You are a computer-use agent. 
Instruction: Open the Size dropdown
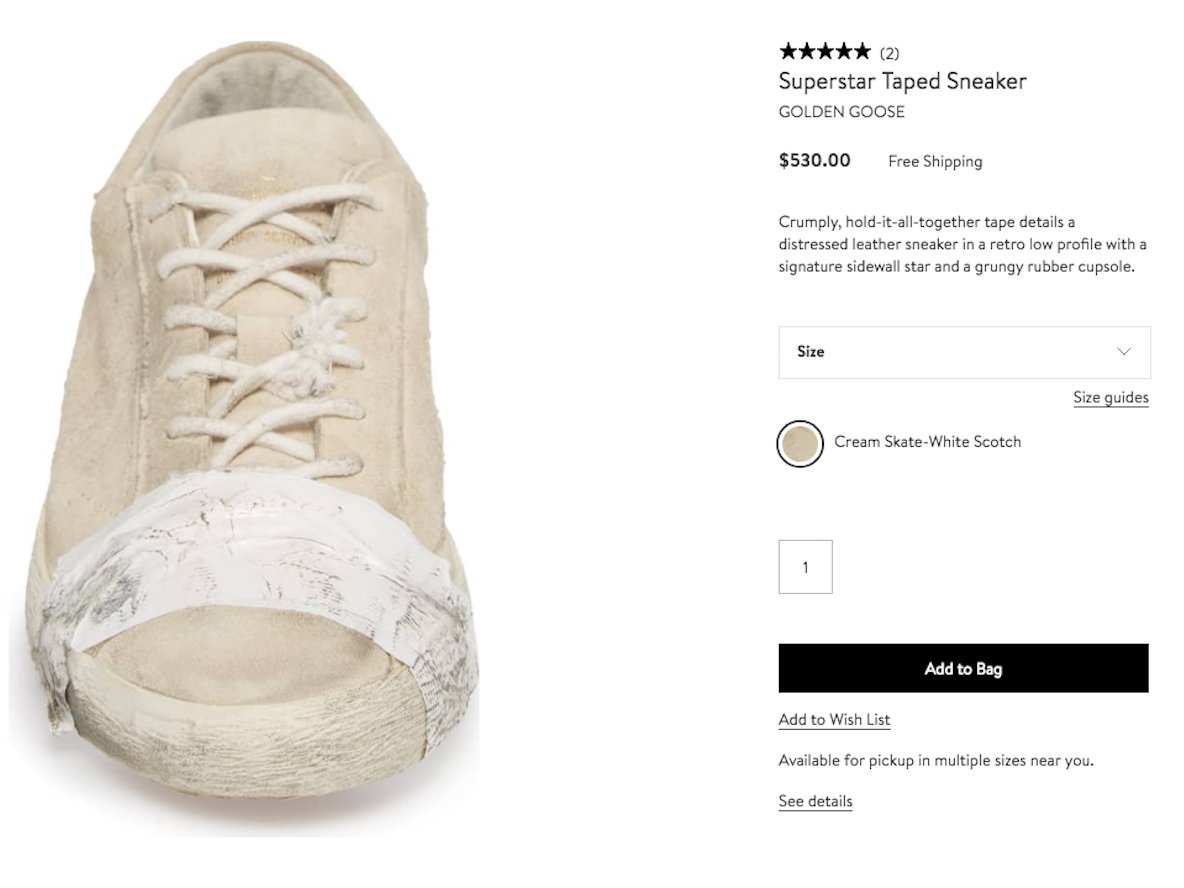[963, 352]
